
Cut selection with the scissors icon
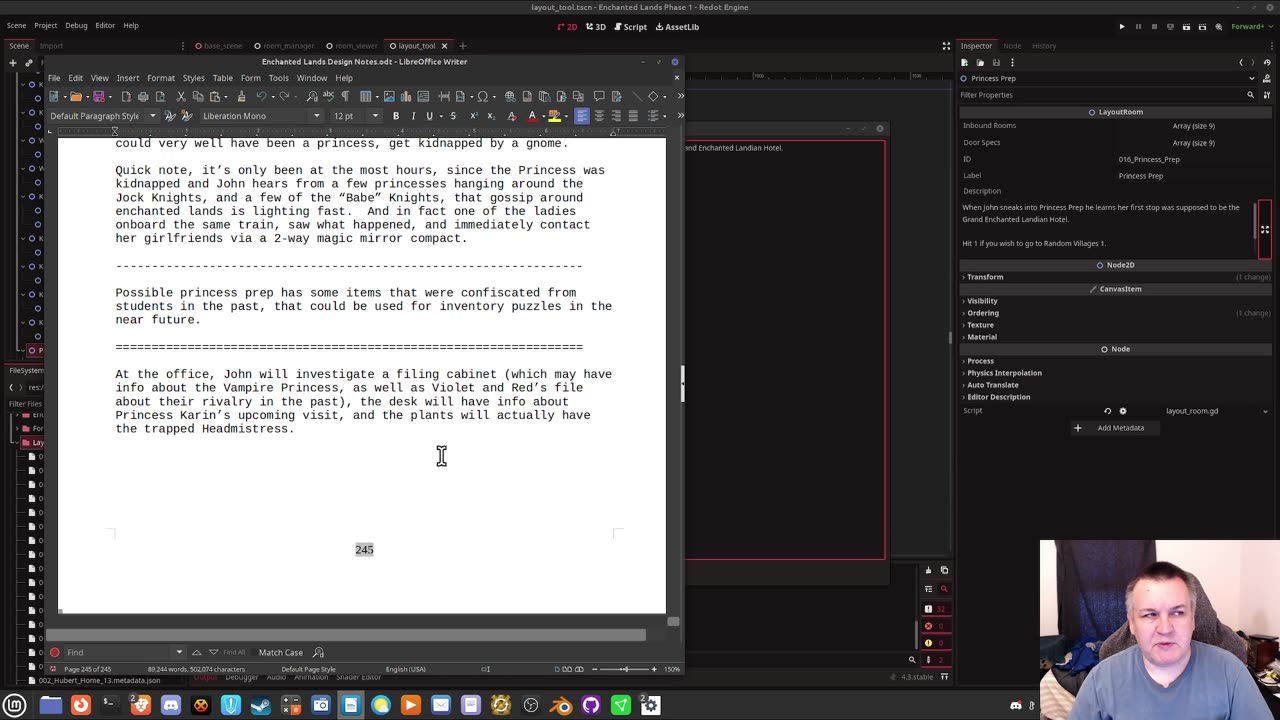point(181,96)
